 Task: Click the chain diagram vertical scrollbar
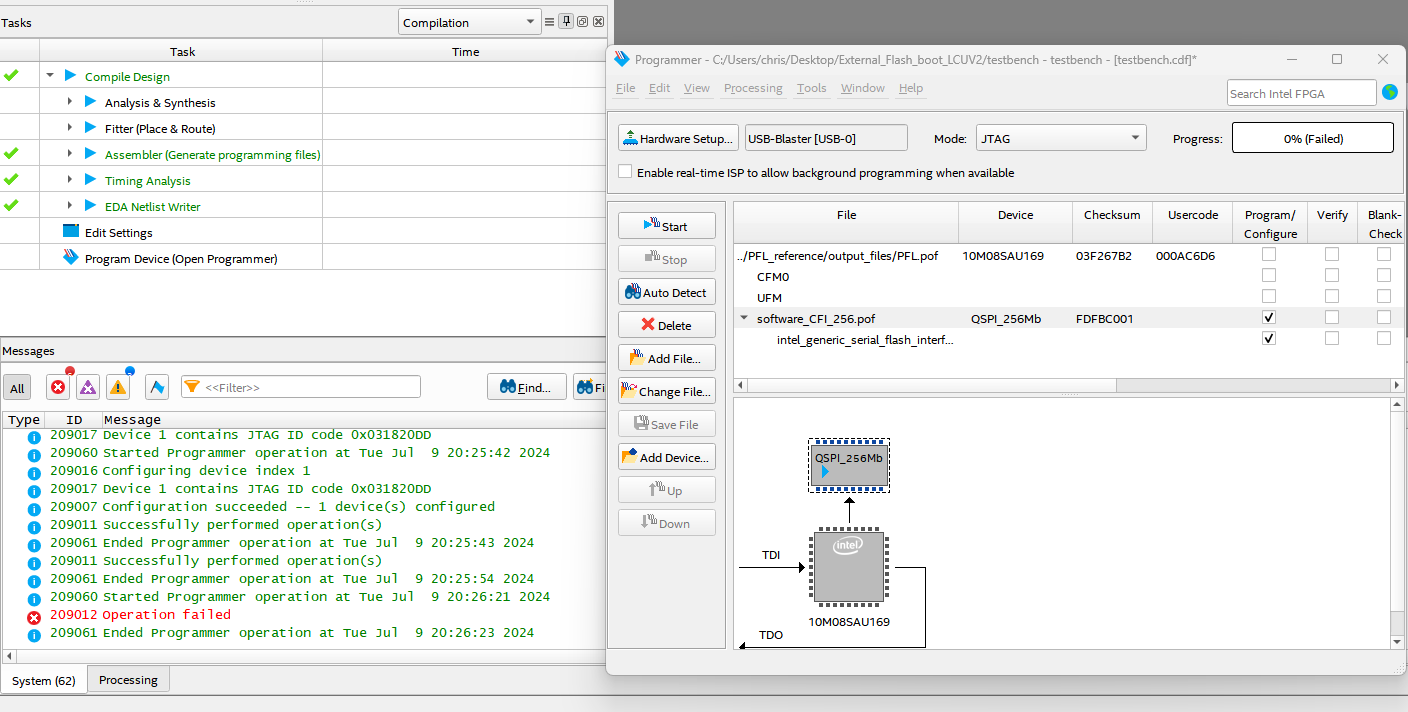coord(1397,524)
